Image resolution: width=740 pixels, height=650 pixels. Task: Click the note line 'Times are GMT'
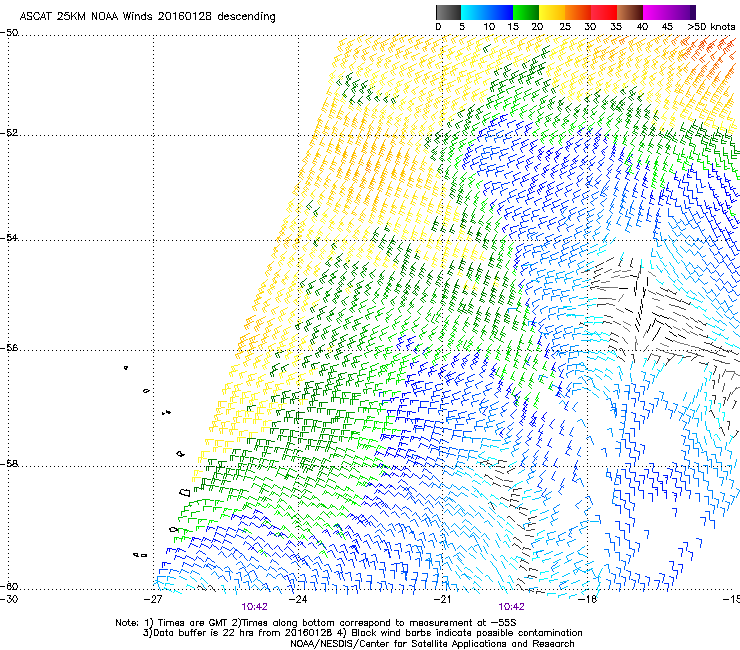coord(193,623)
